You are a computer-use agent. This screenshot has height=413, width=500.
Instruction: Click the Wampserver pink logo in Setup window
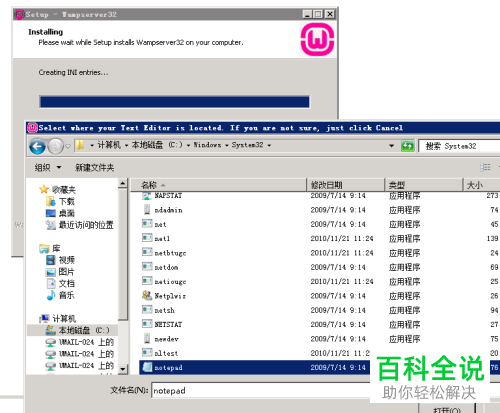317,39
